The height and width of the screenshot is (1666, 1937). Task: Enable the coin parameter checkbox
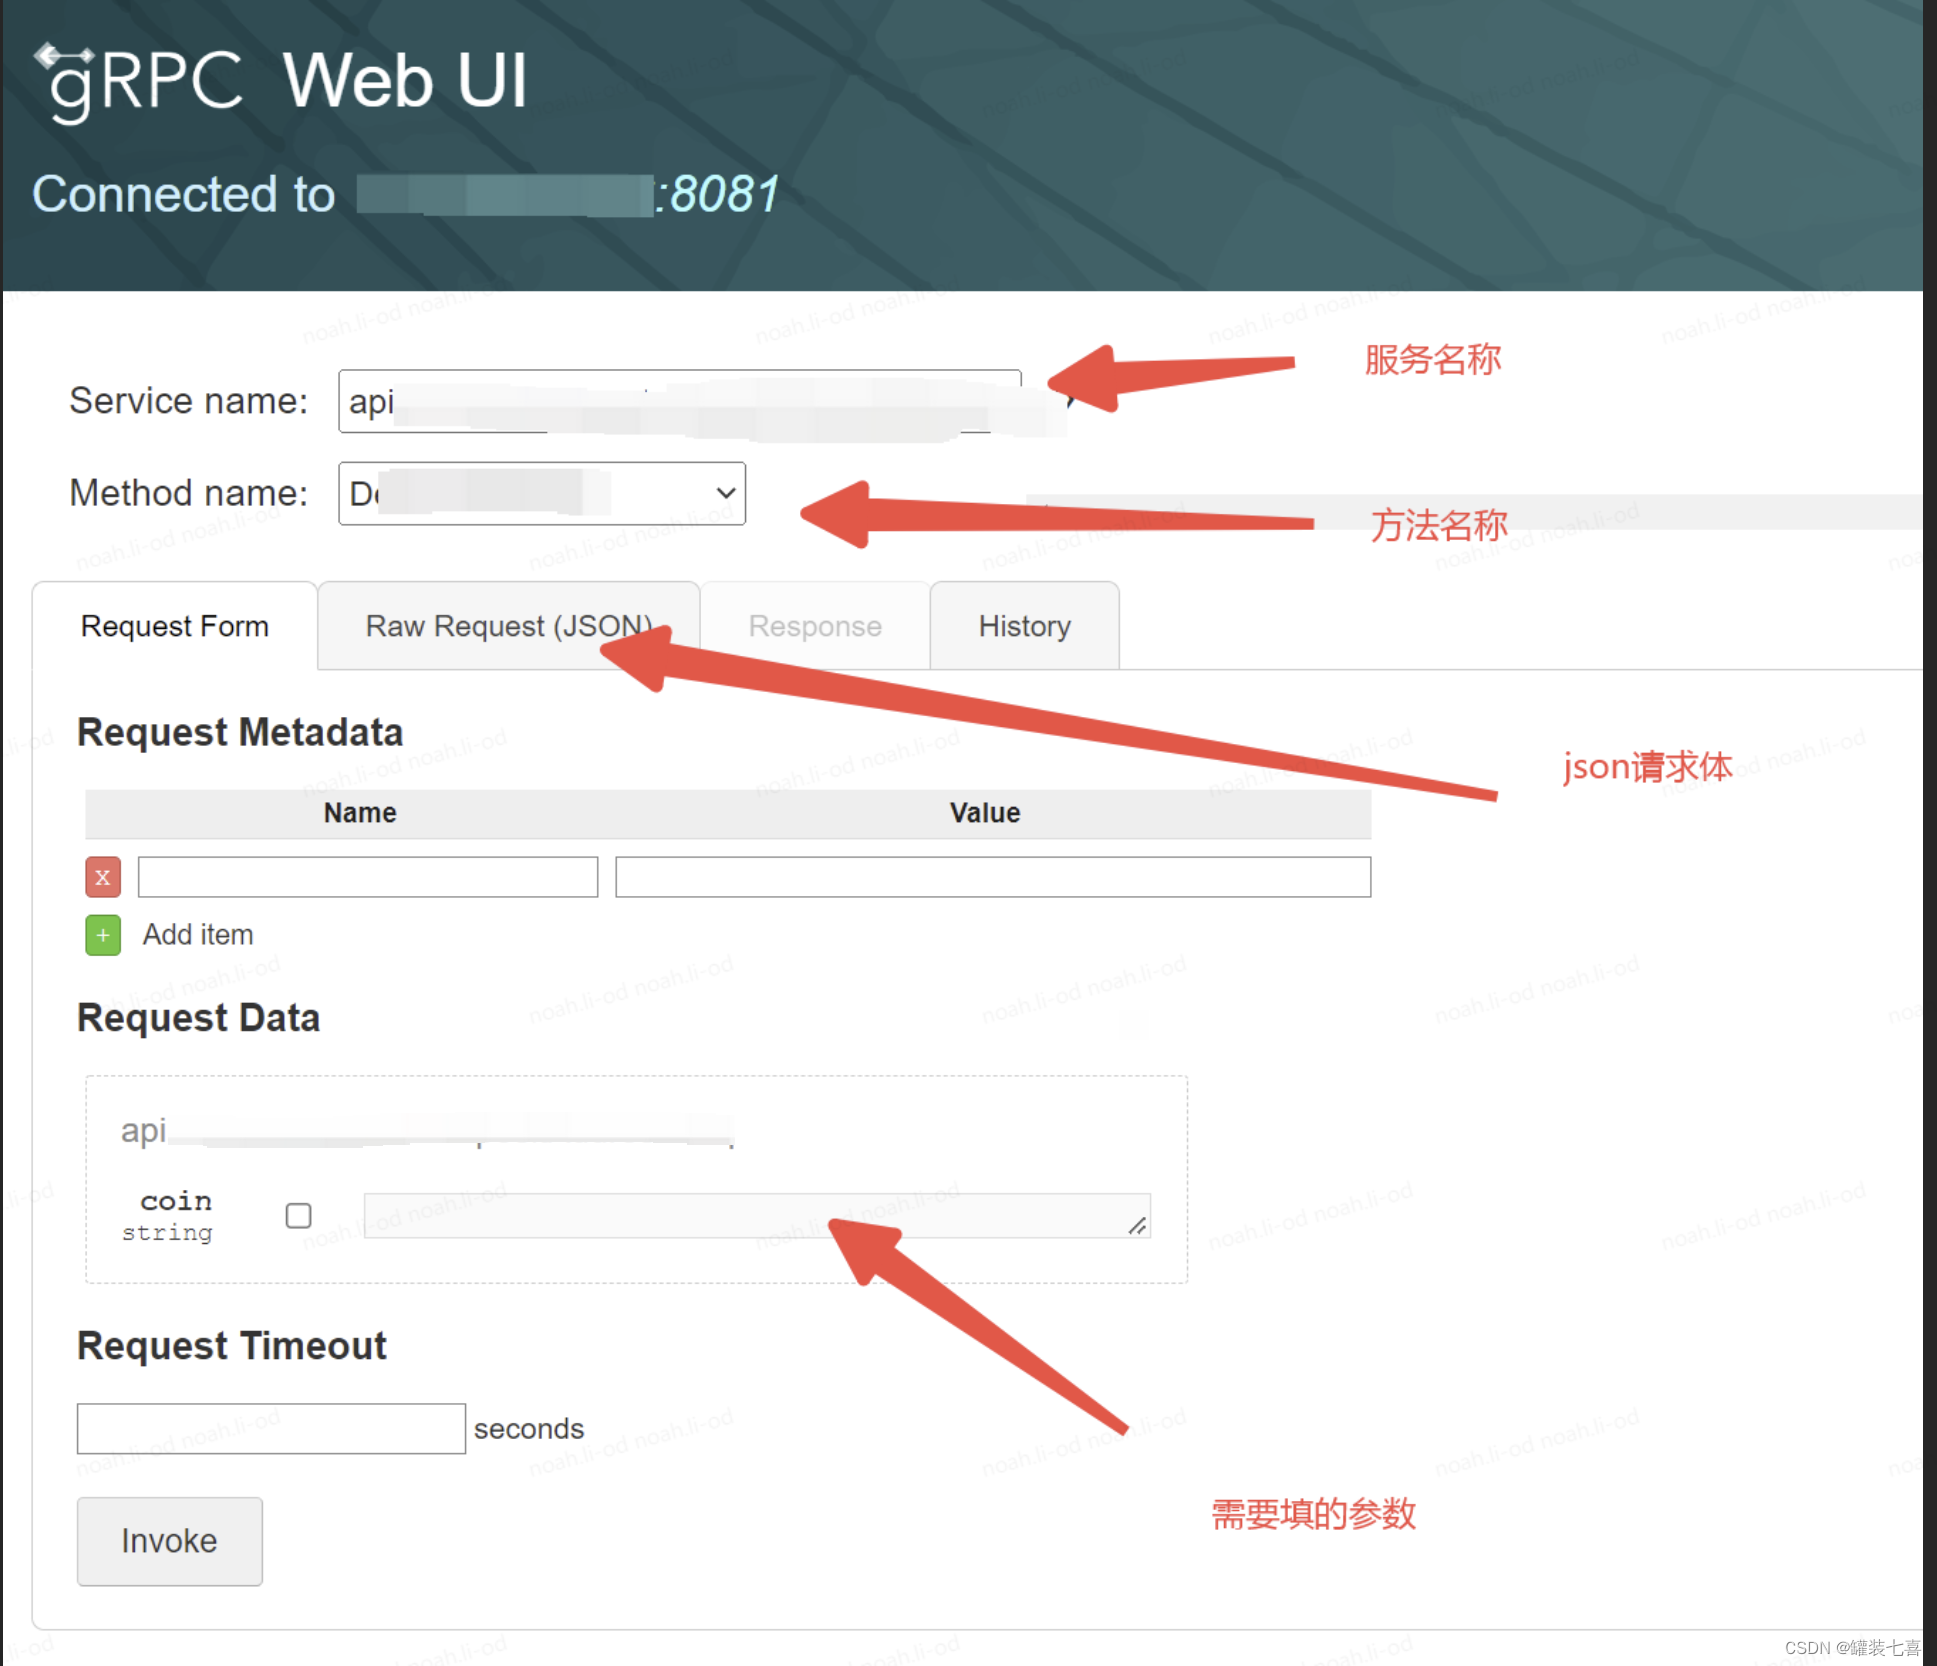click(298, 1215)
